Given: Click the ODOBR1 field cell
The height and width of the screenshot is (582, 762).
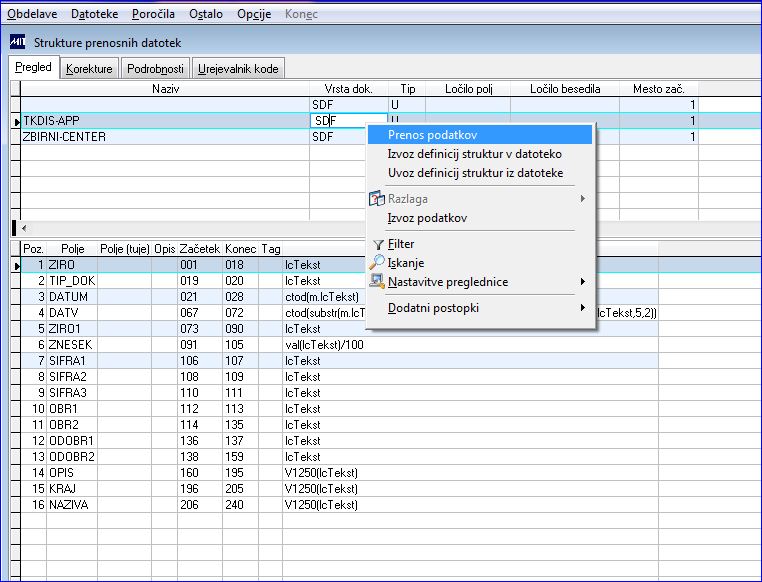Looking at the screenshot, I should pyautogui.click(x=72, y=441).
